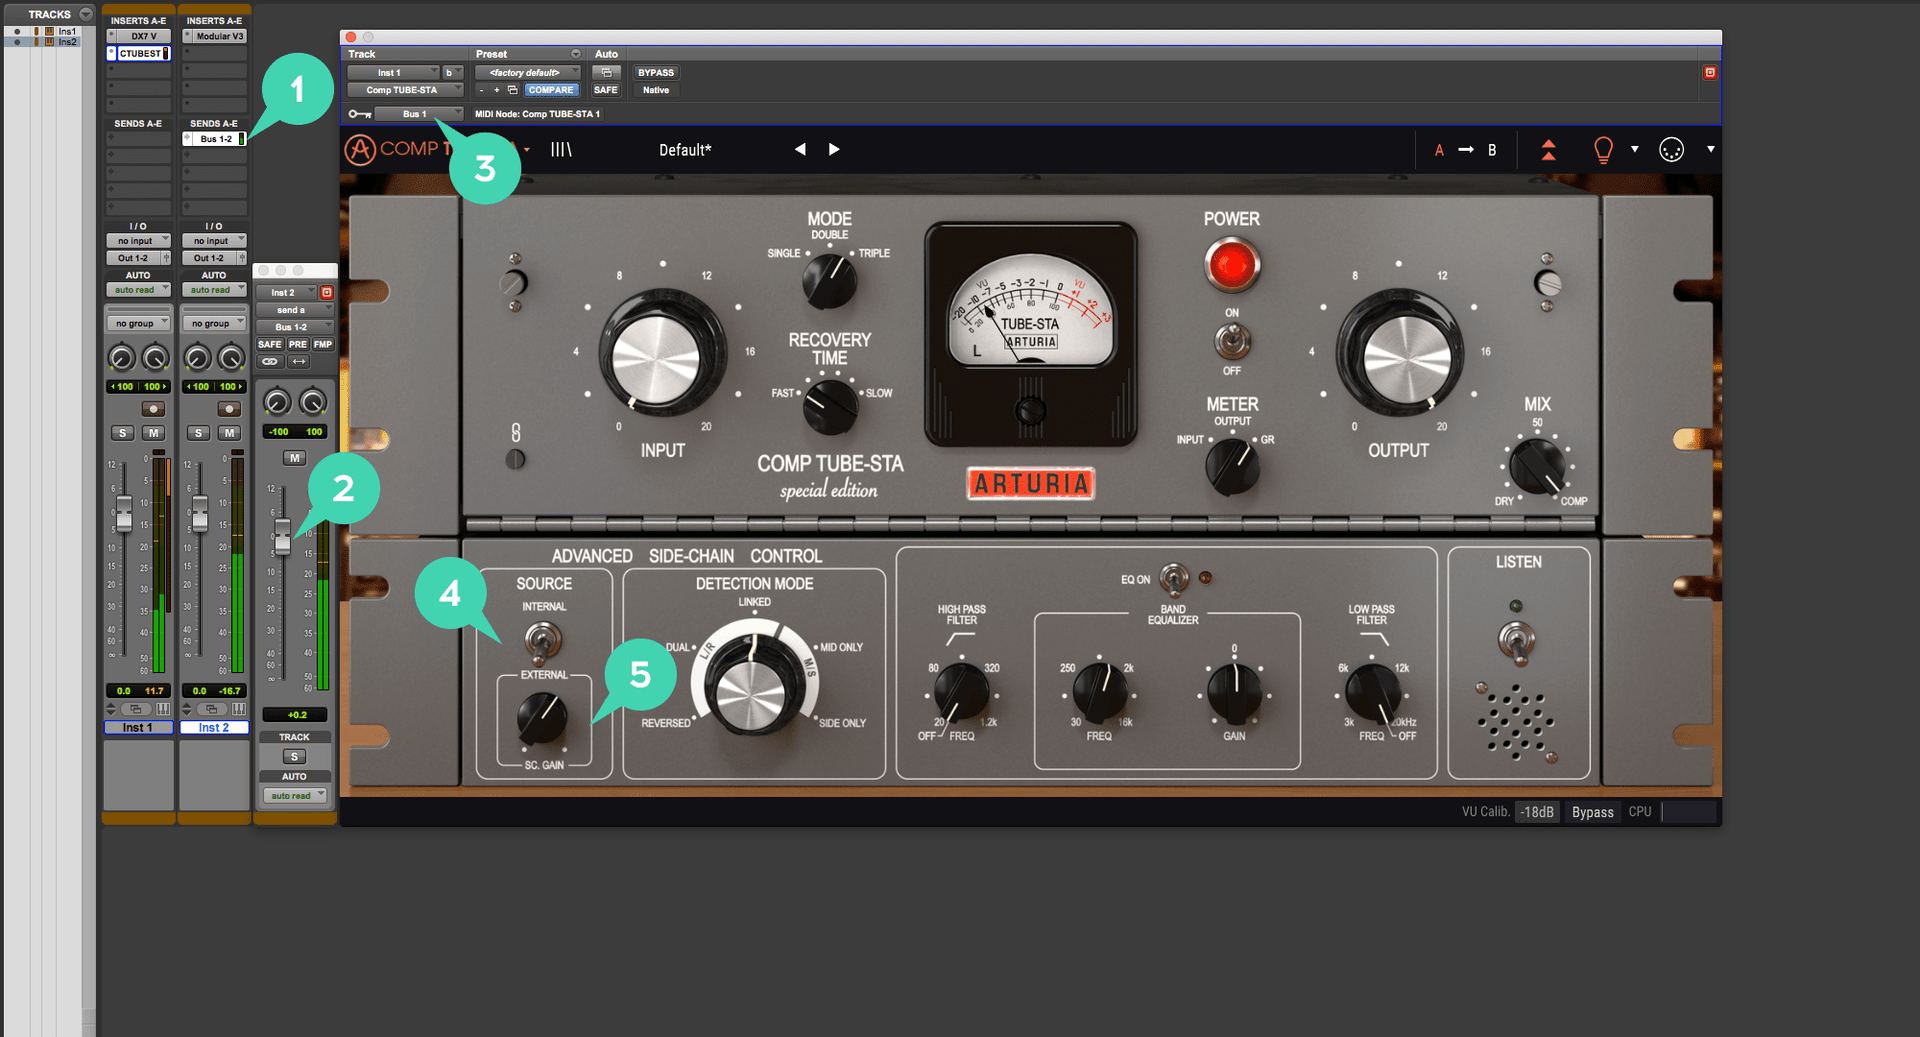Click the Inst 2 volume fader

click(x=200, y=513)
